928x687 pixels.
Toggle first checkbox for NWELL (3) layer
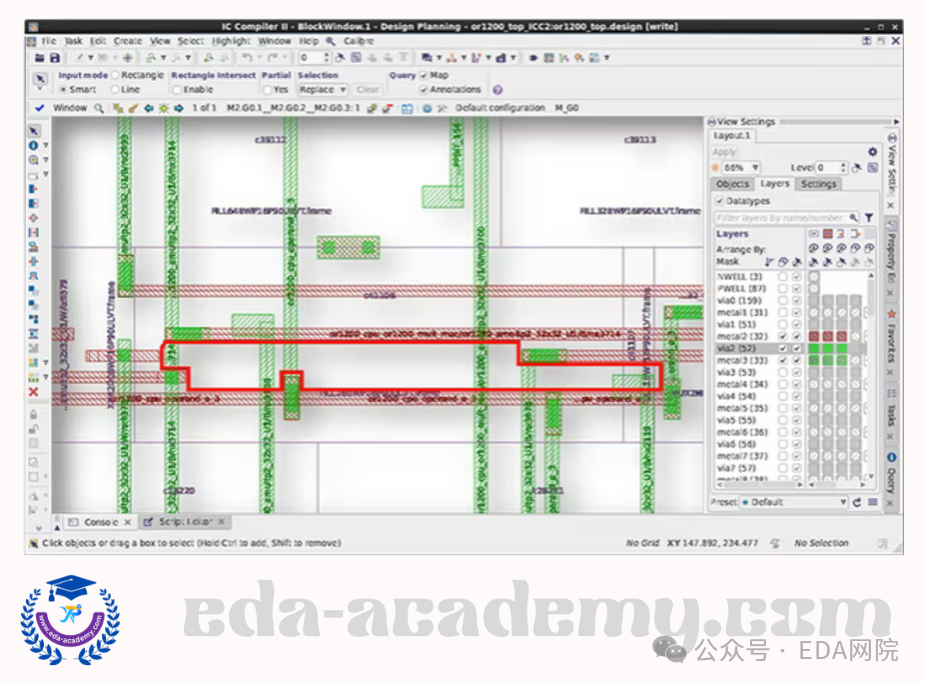point(782,277)
